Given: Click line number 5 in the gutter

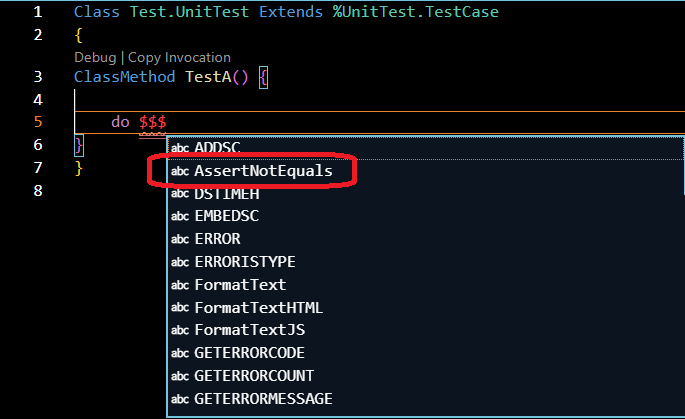Looking at the screenshot, I should [x=37, y=122].
